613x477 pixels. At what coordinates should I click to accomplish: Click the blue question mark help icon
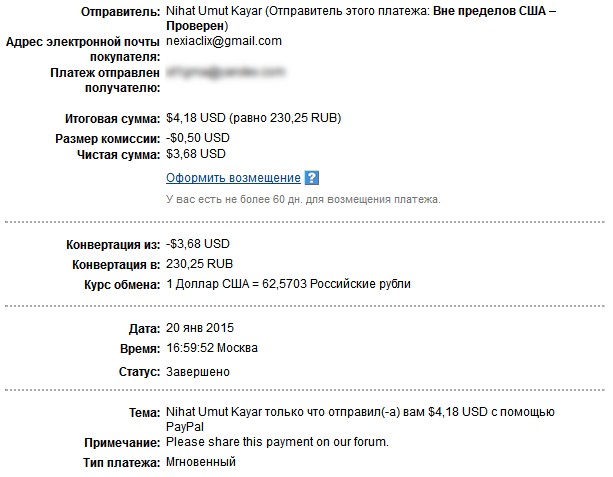coord(312,178)
